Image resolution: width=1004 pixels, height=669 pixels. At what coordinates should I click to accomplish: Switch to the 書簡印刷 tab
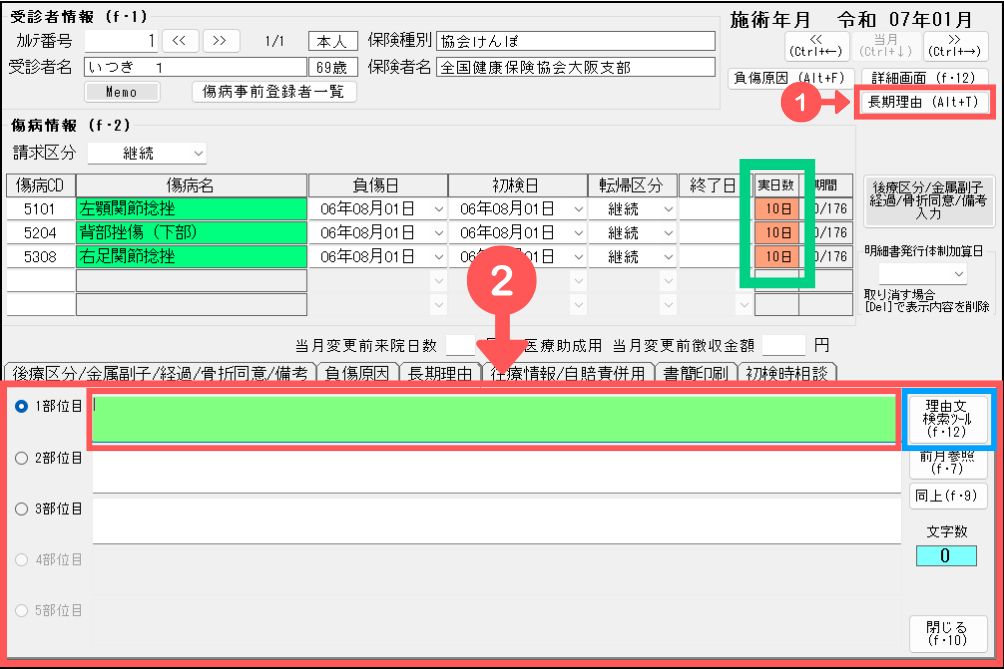click(696, 373)
